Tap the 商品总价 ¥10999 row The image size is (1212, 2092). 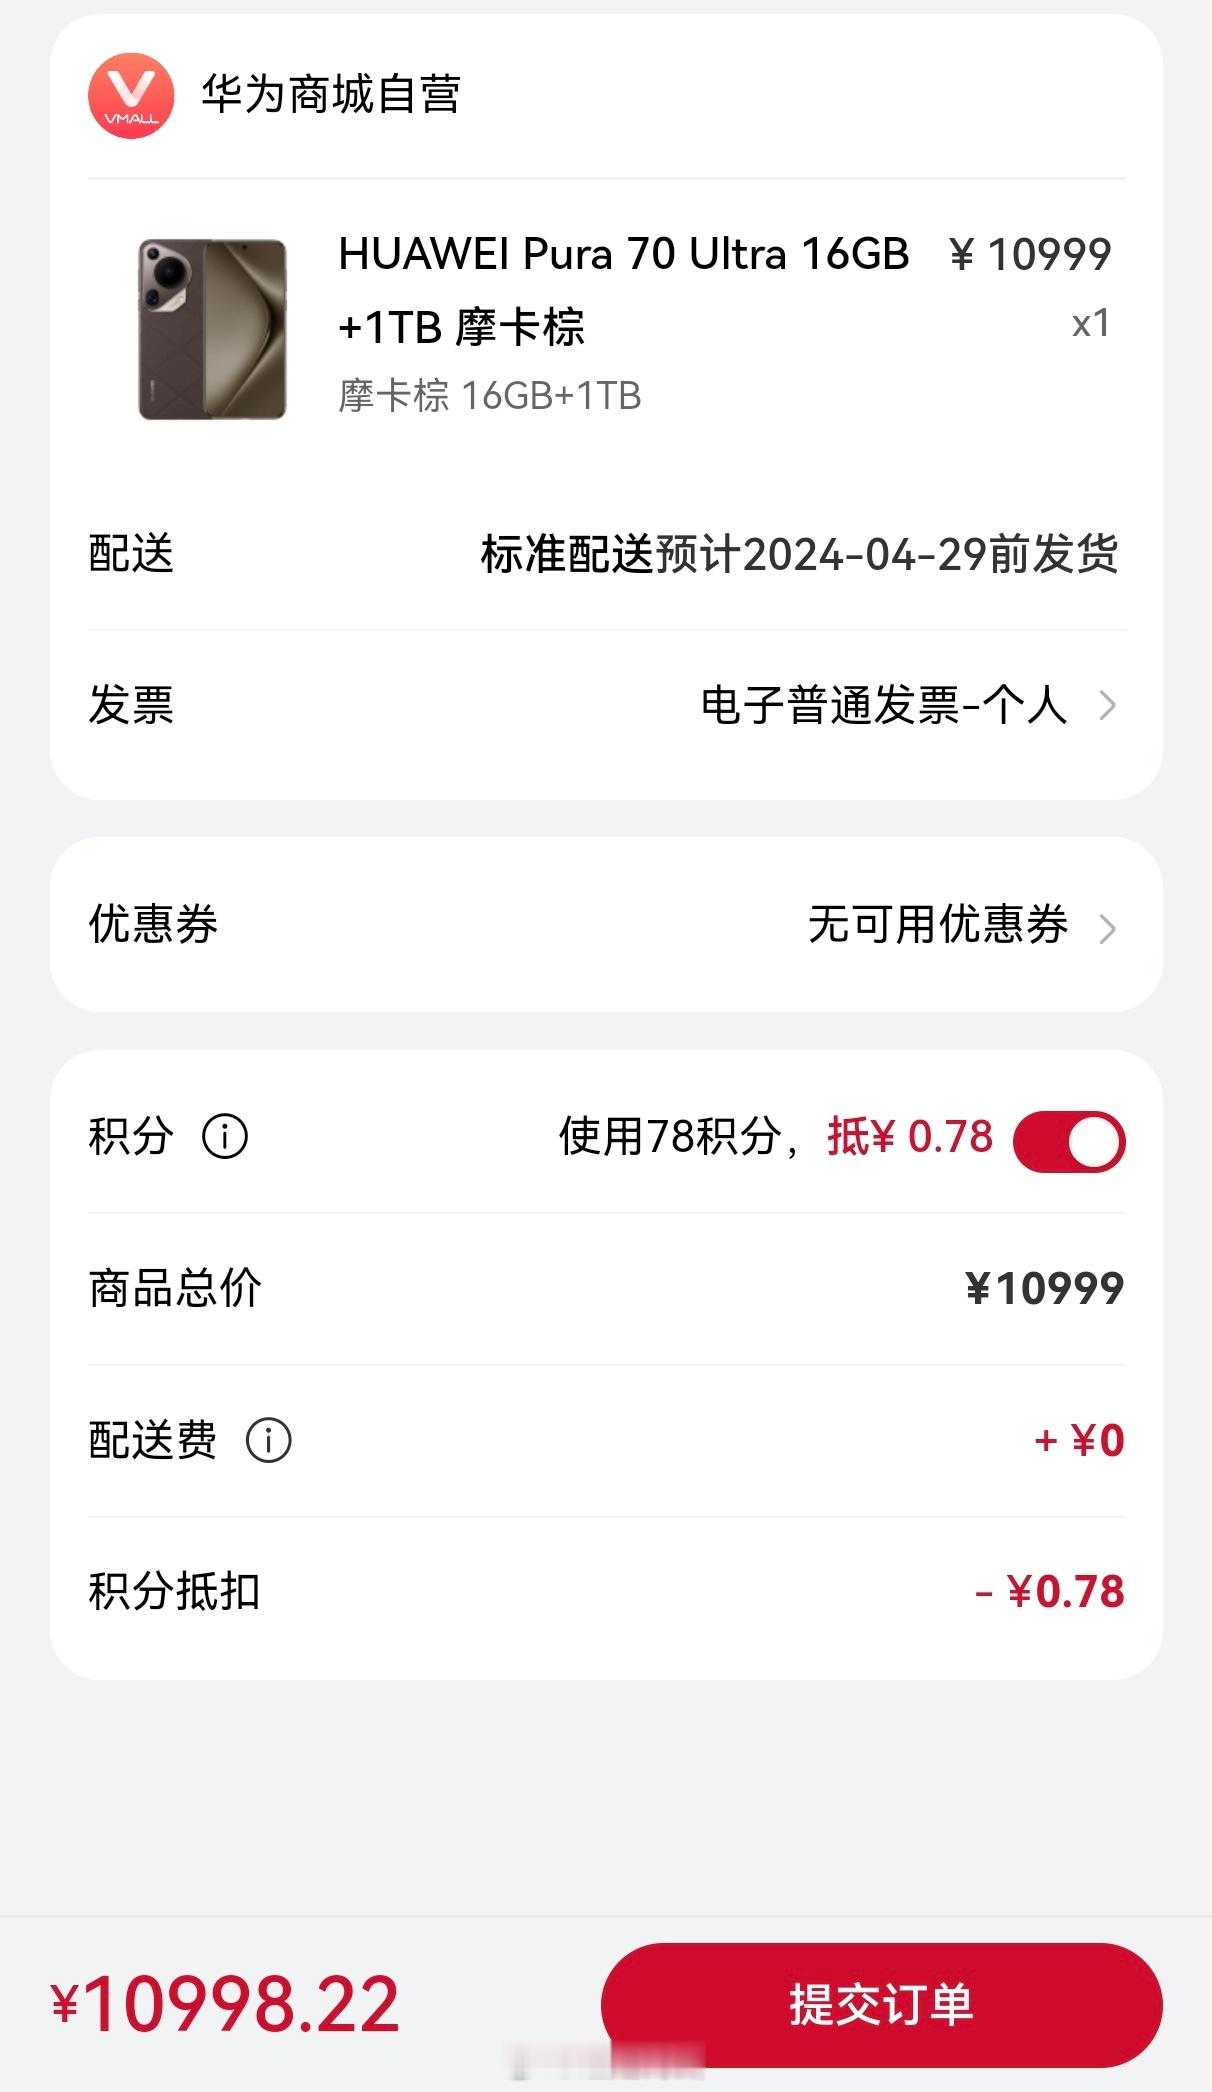click(x=606, y=1289)
